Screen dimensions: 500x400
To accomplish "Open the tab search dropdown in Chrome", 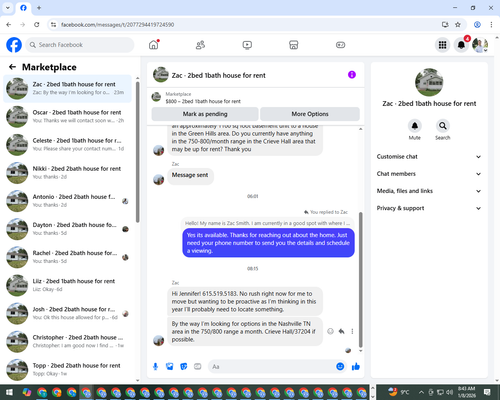I will click(8, 8).
